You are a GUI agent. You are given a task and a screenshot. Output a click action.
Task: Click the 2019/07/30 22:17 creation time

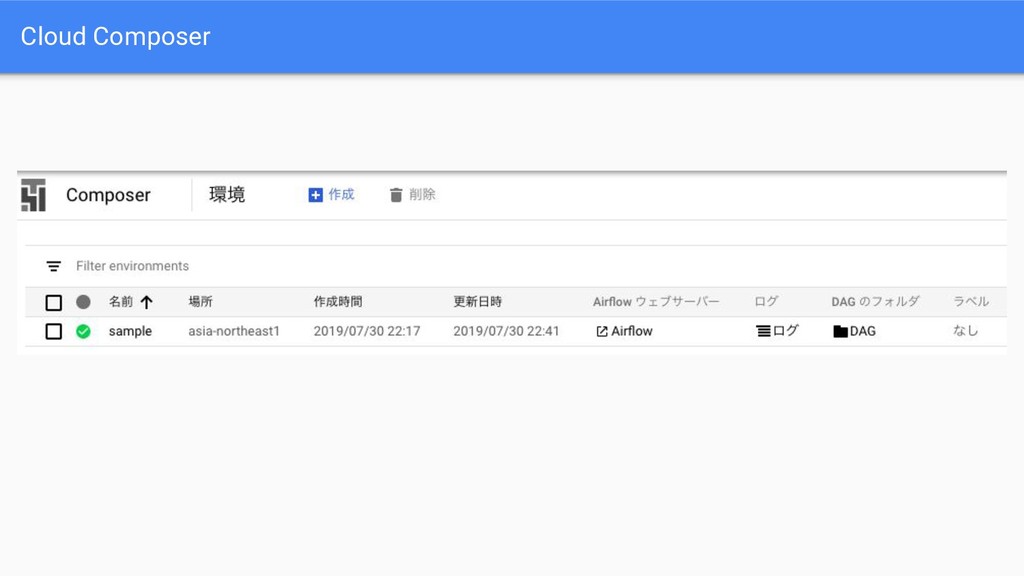[x=367, y=331]
